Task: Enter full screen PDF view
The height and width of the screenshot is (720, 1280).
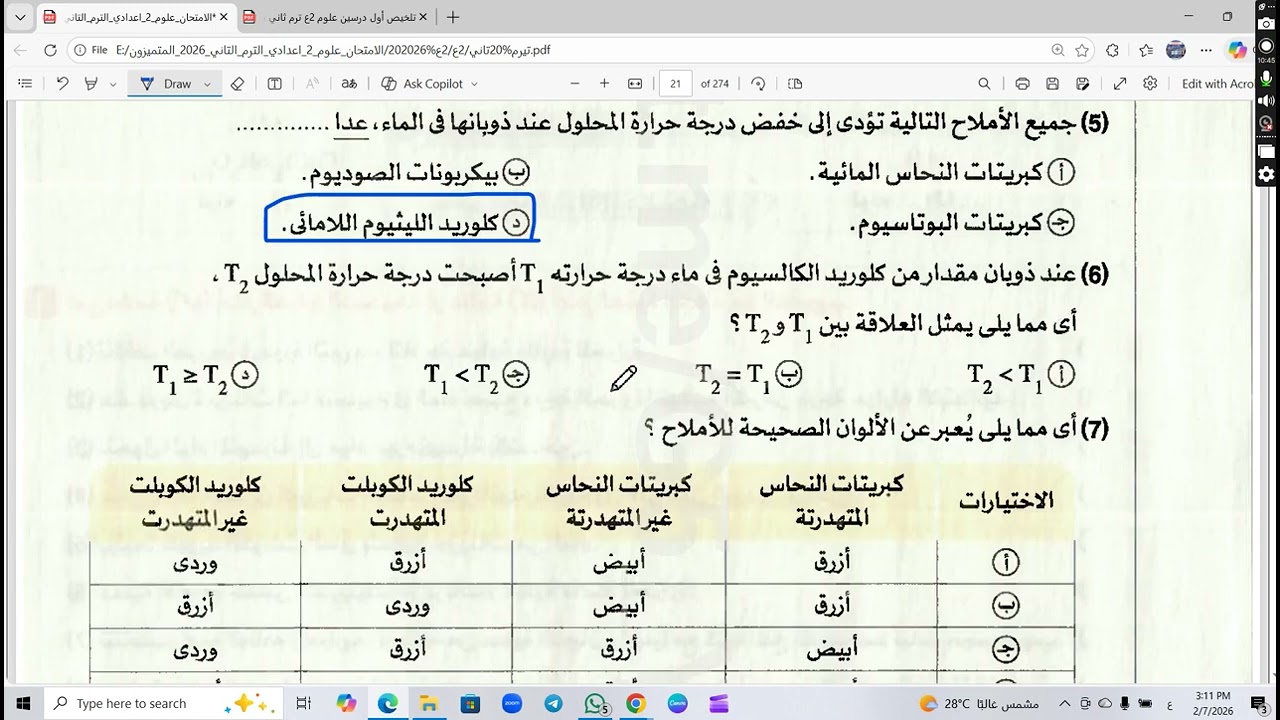Action: click(1120, 84)
